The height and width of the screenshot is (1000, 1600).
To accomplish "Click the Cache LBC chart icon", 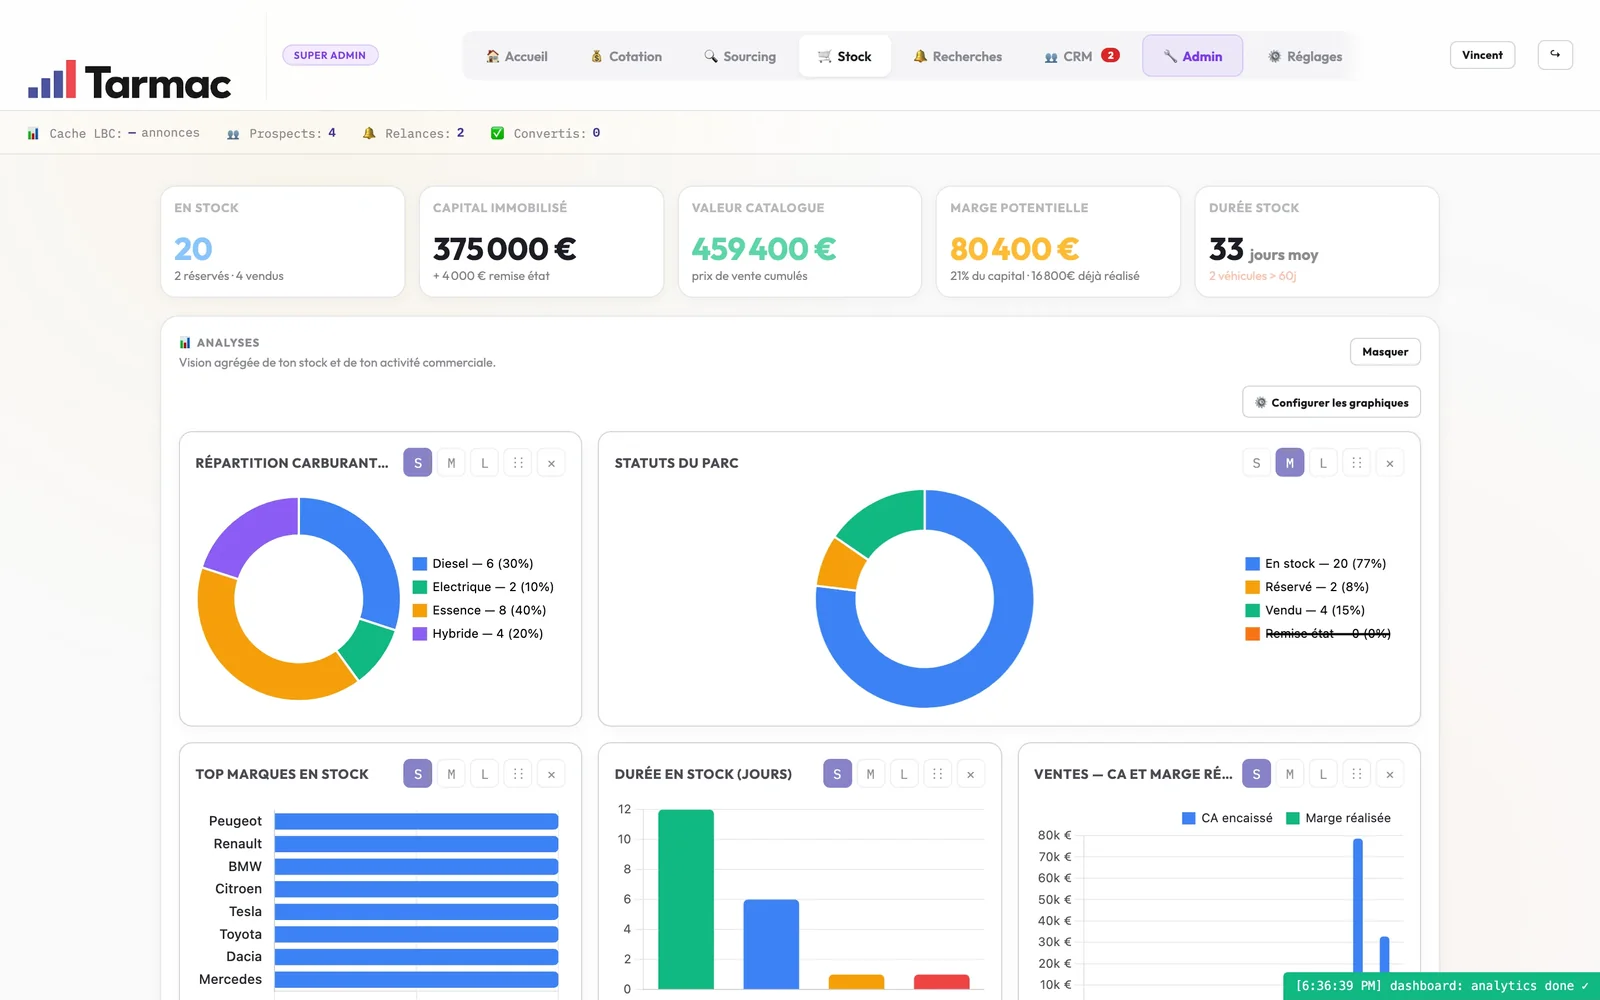I will point(33,133).
